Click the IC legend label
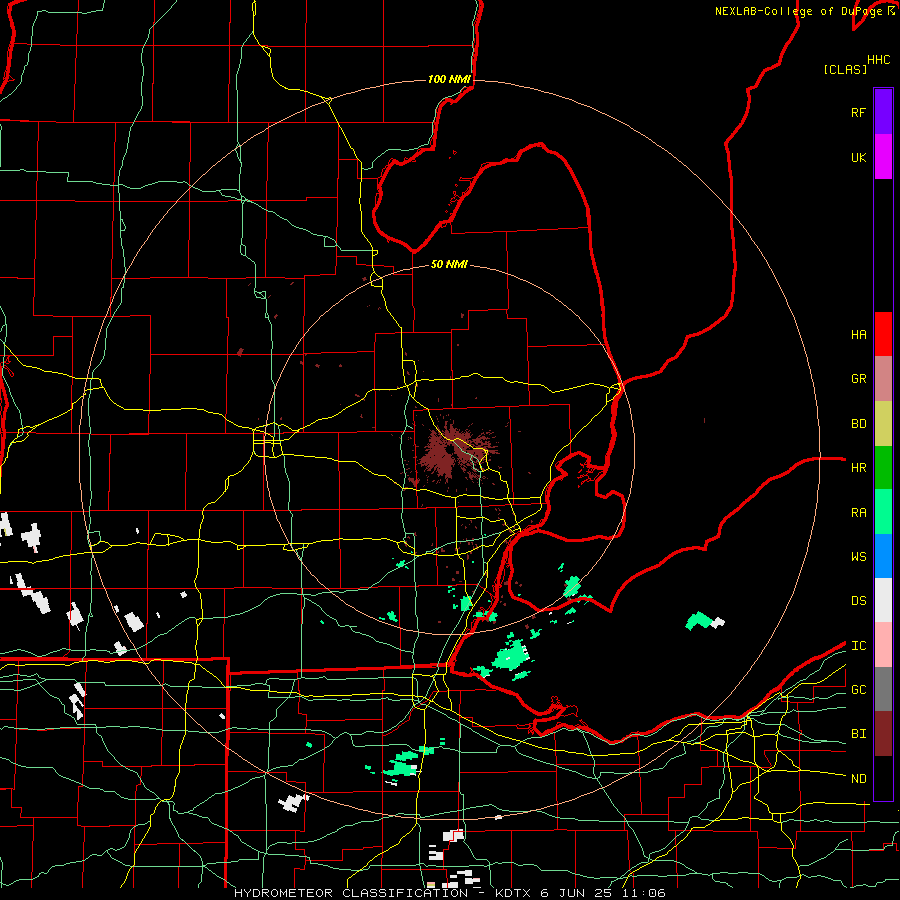The width and height of the screenshot is (900, 900). (x=858, y=646)
